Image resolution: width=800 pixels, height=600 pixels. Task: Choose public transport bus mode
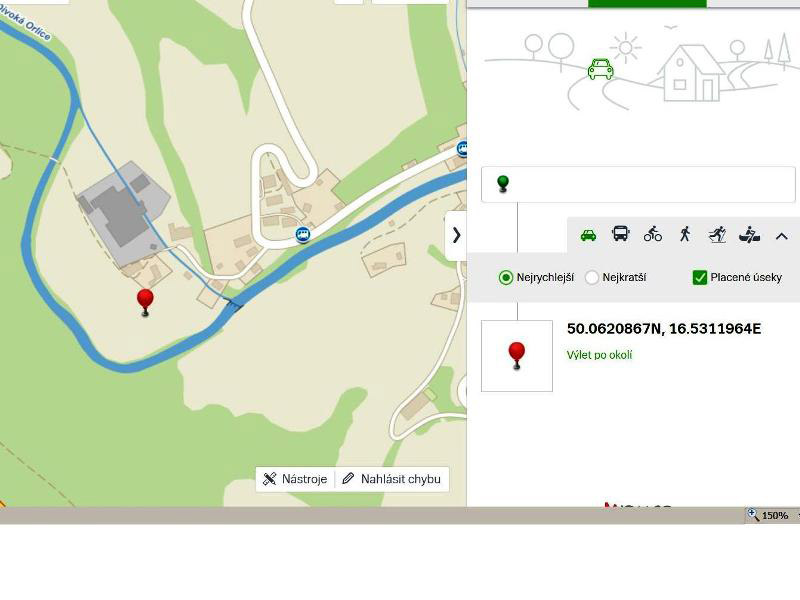pos(620,234)
